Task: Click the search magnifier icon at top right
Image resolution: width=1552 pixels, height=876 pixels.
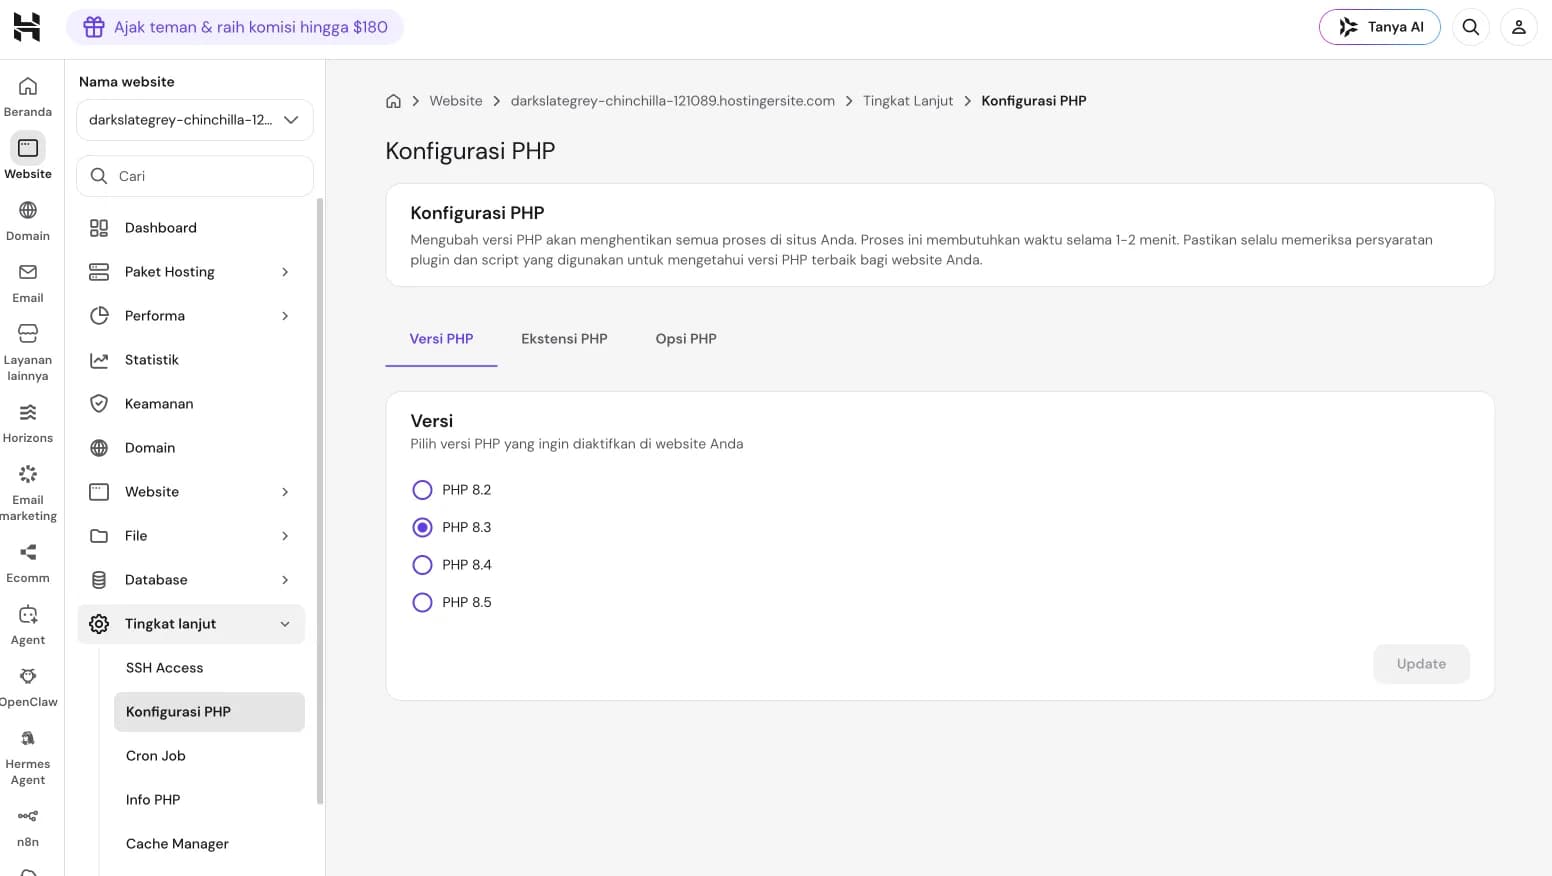Action: coord(1471,27)
